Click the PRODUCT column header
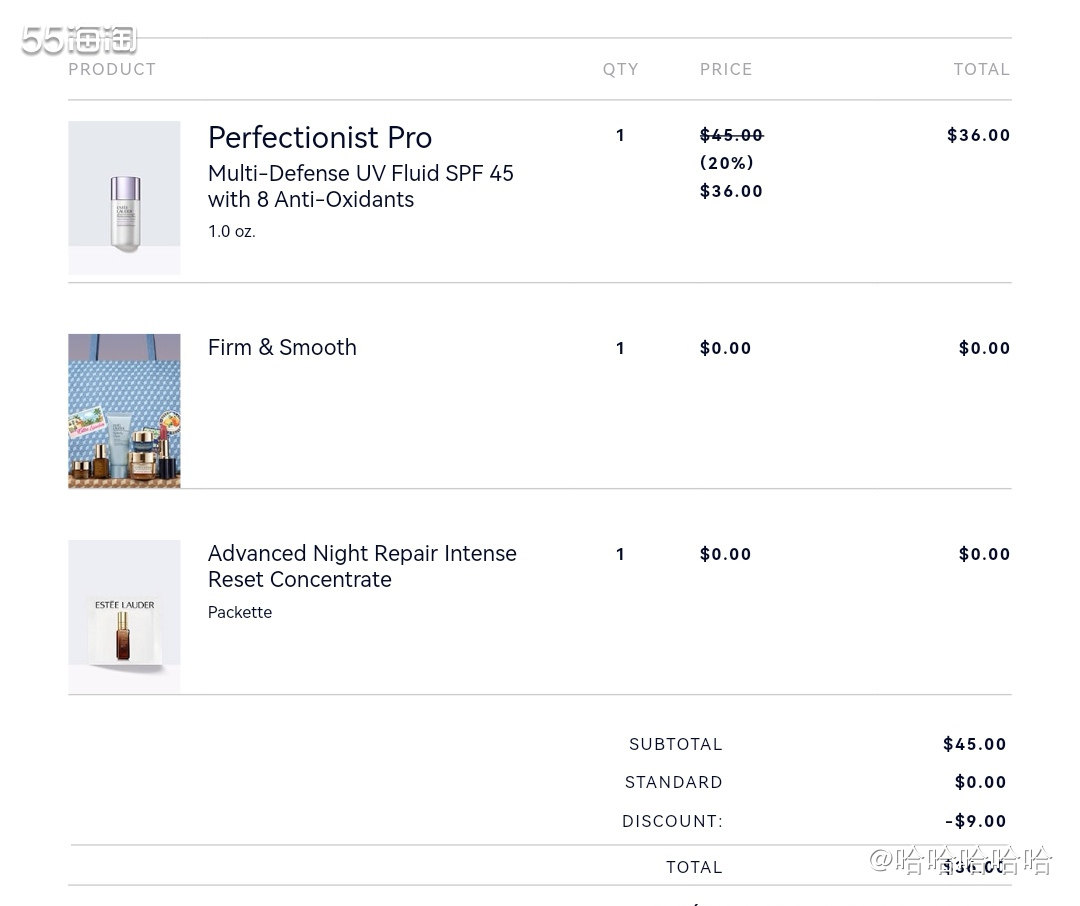The height and width of the screenshot is (906, 1080). 112,70
